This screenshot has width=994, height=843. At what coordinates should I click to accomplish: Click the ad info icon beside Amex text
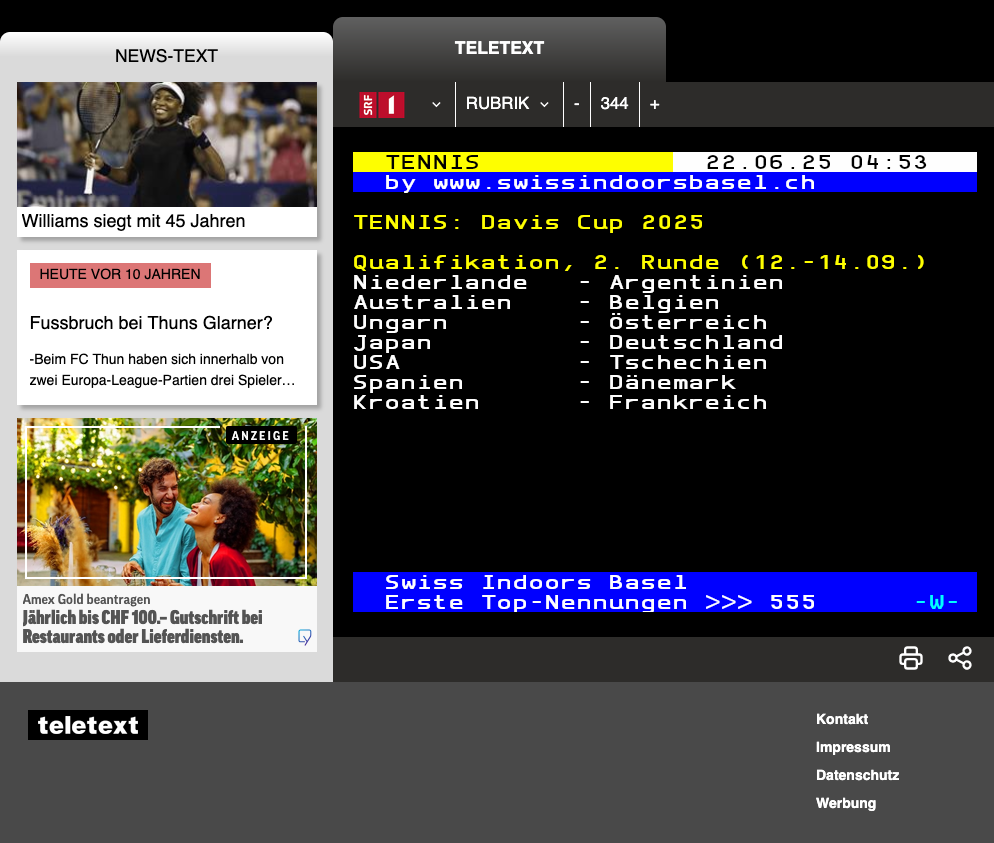(x=305, y=636)
